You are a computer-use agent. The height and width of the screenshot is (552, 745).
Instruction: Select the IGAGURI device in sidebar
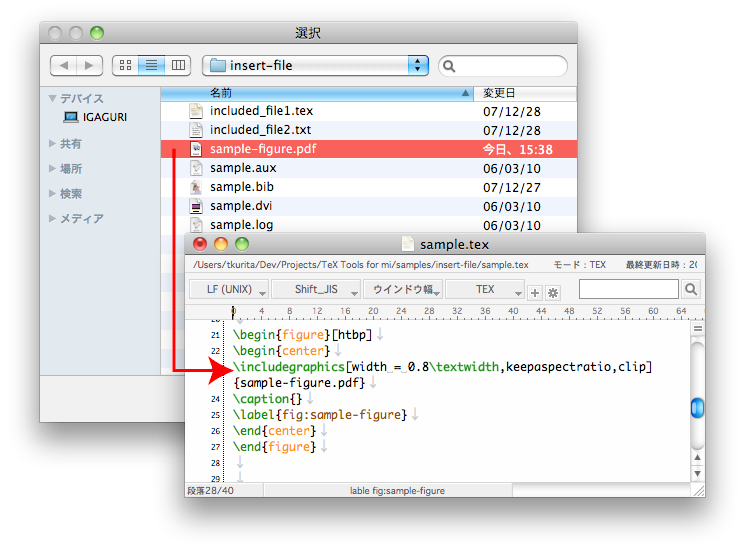tap(104, 117)
